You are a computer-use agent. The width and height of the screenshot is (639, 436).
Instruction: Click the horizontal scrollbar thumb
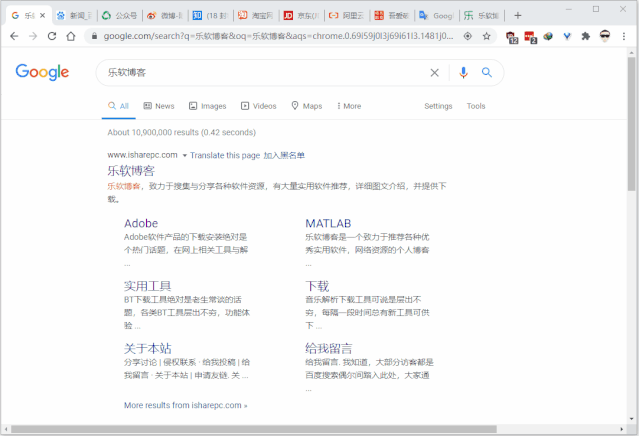253,429
